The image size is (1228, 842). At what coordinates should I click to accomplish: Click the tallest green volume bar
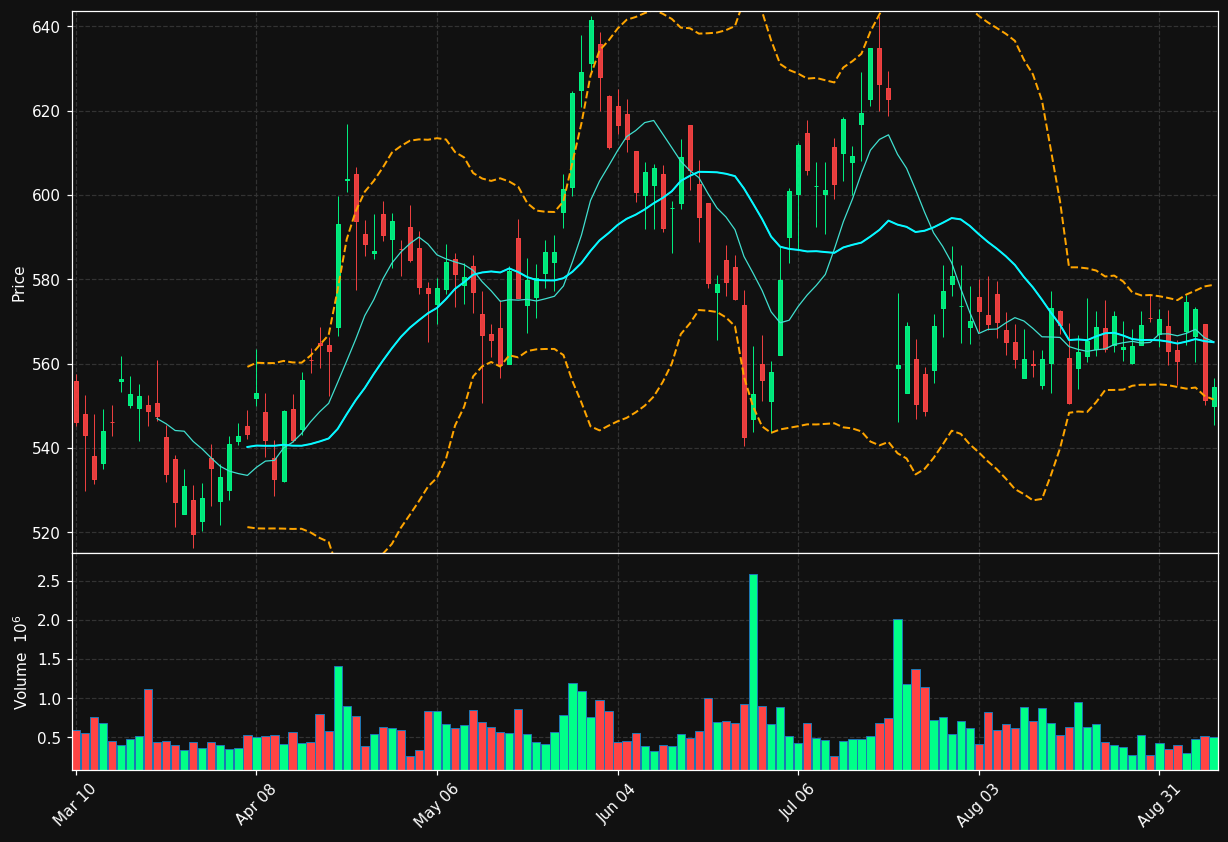(x=753, y=671)
